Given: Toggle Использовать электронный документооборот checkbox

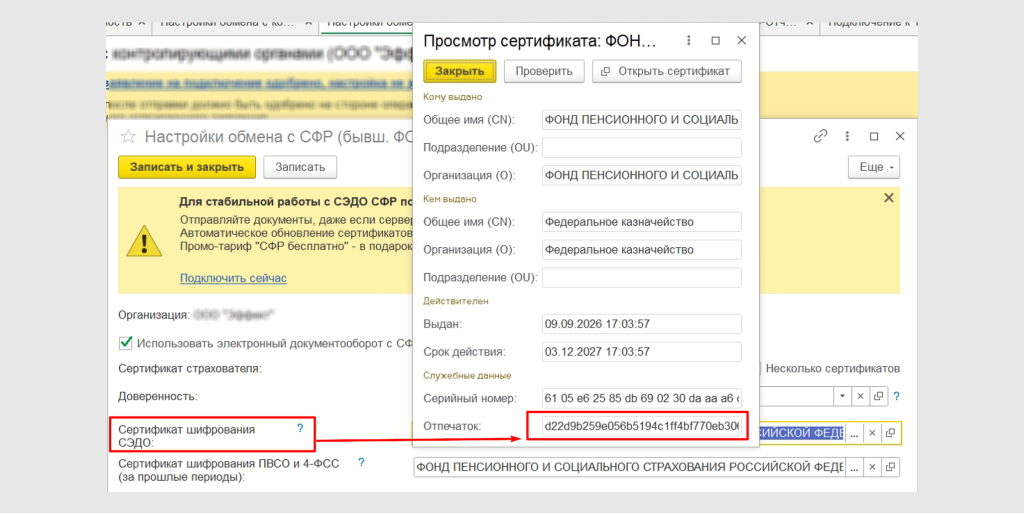Looking at the screenshot, I should coord(125,343).
